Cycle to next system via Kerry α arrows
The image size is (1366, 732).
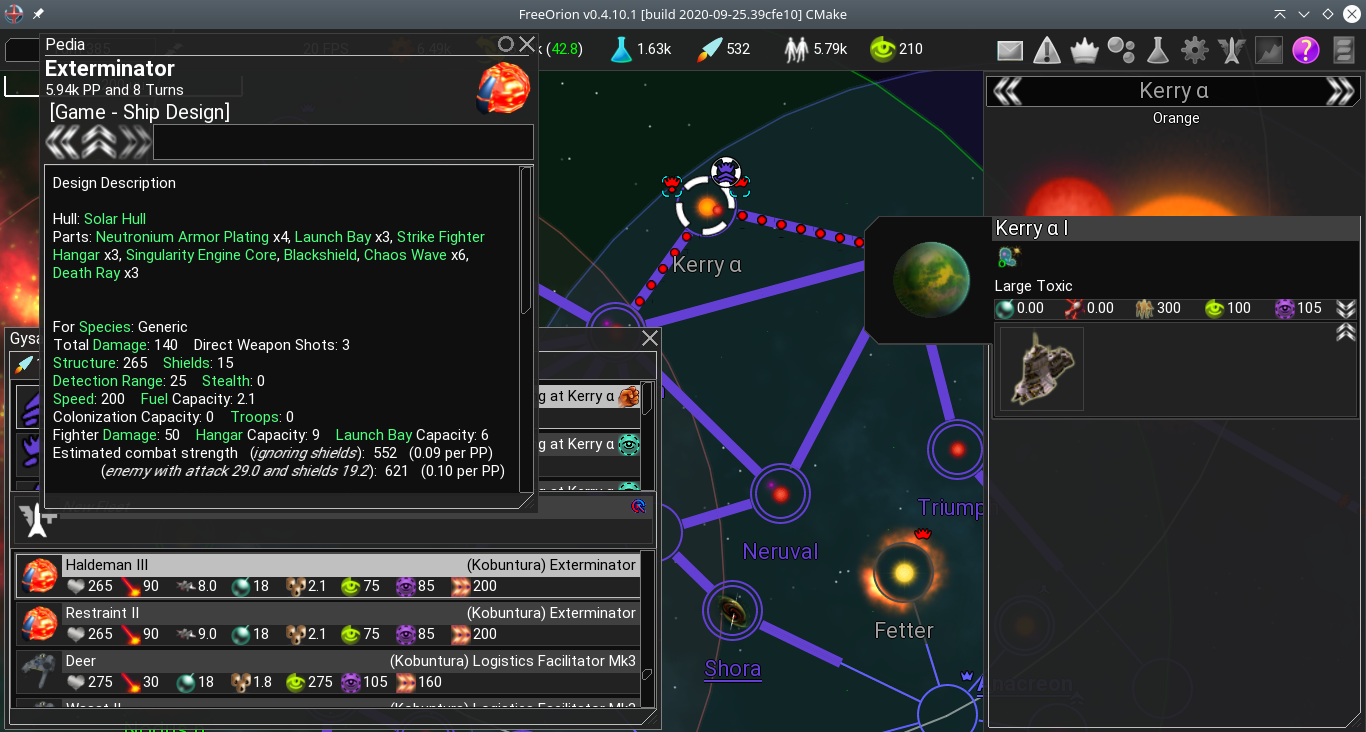(1340, 90)
